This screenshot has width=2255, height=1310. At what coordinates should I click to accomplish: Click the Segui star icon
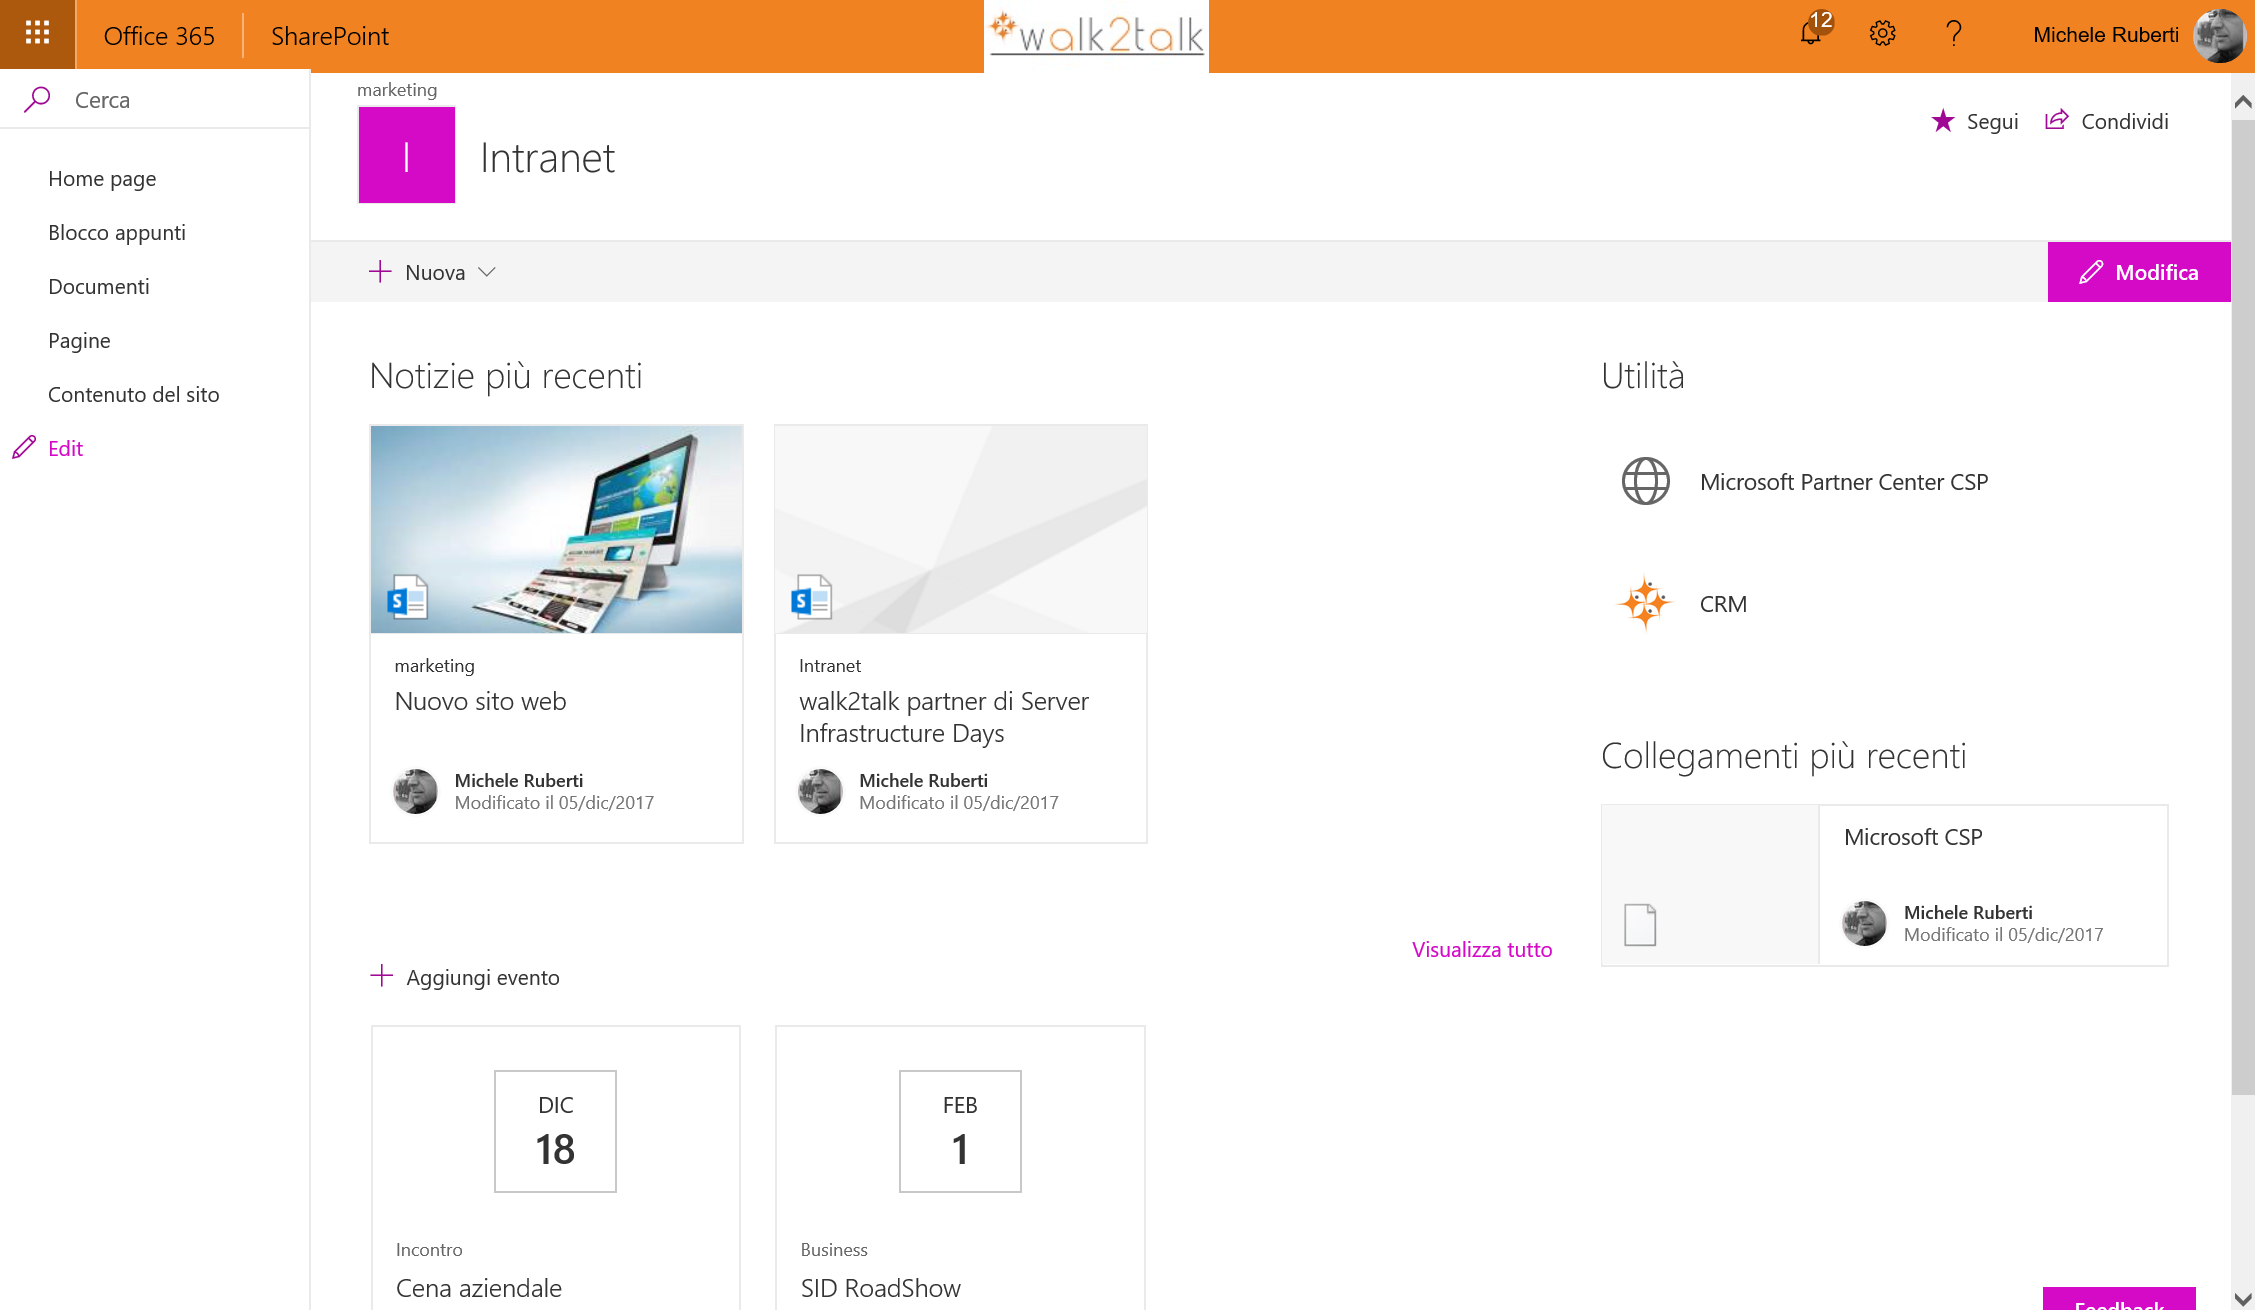1942,121
